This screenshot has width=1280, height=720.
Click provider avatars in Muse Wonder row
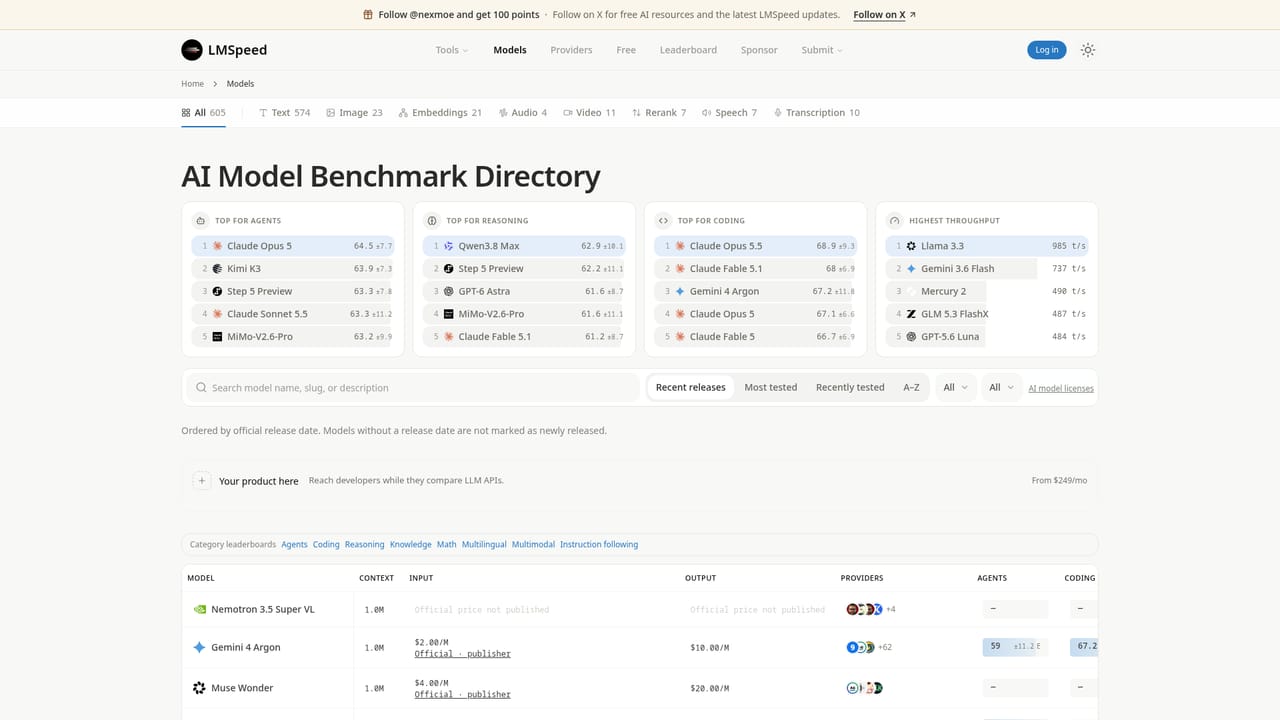pos(864,688)
